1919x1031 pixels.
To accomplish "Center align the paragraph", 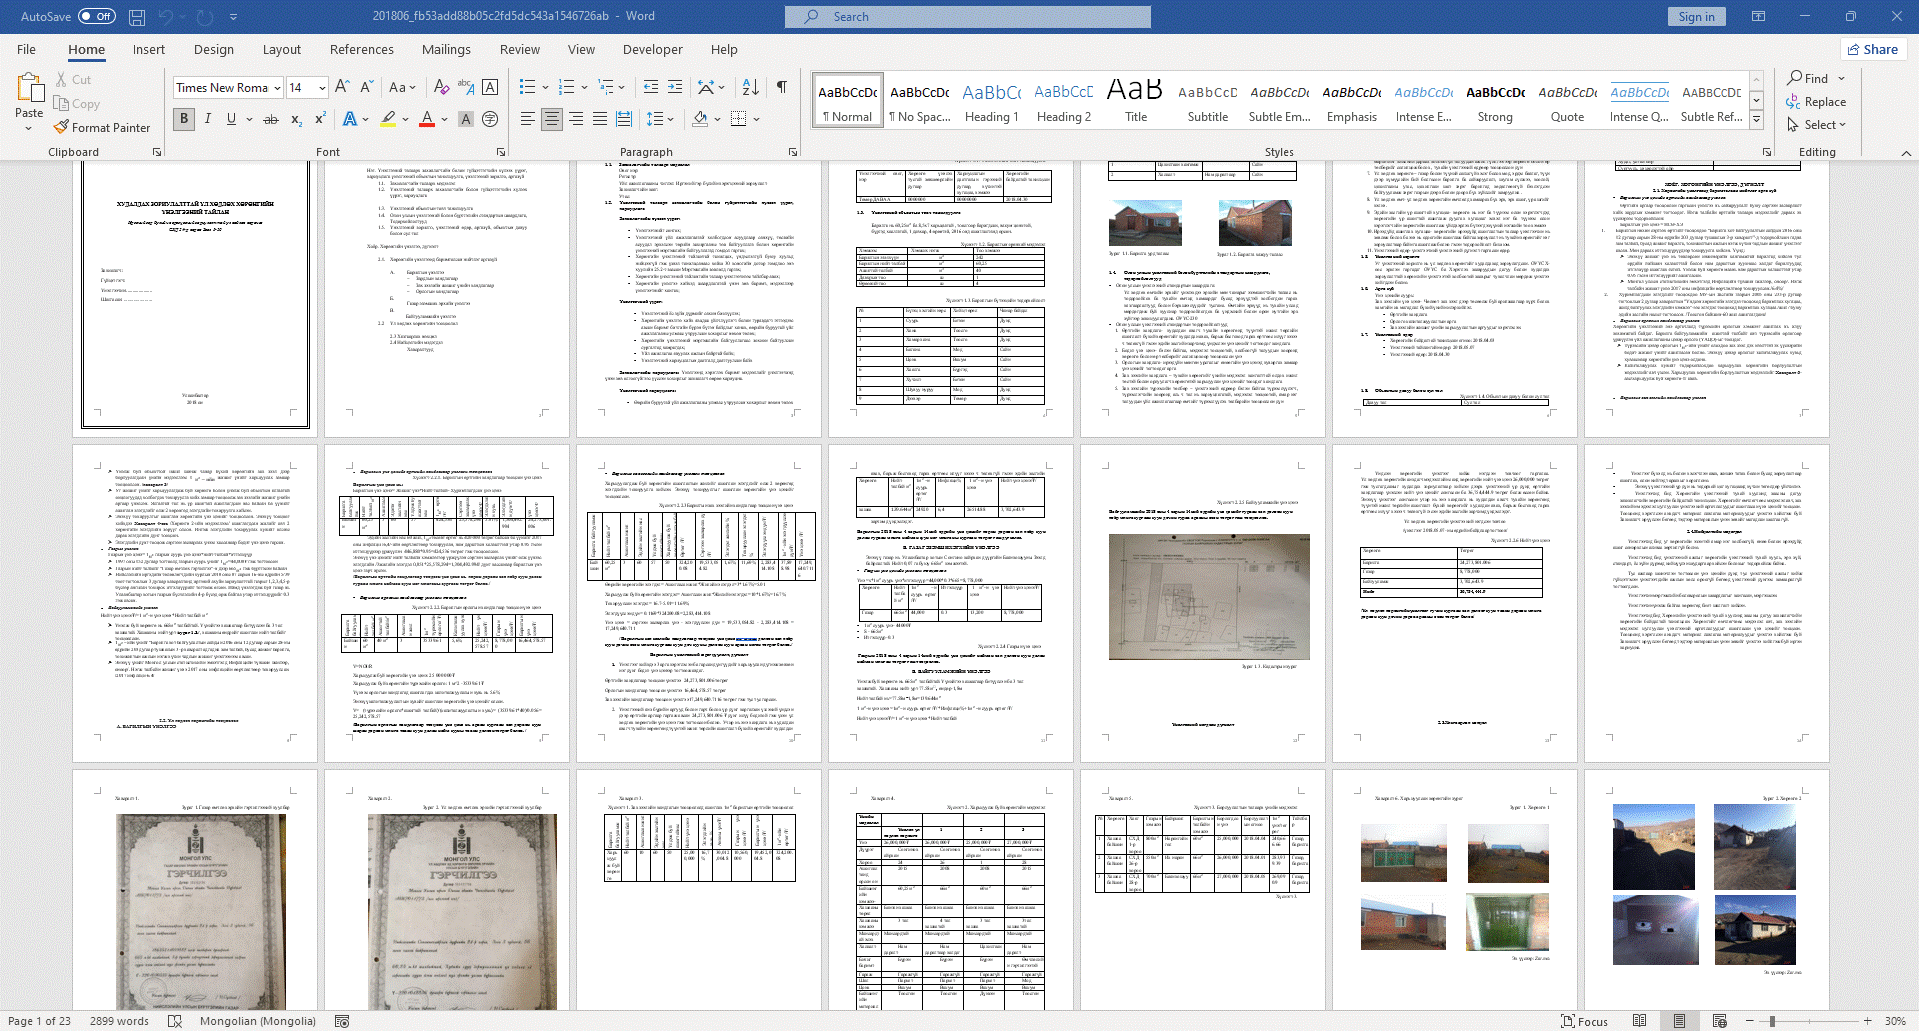I will 552,119.
